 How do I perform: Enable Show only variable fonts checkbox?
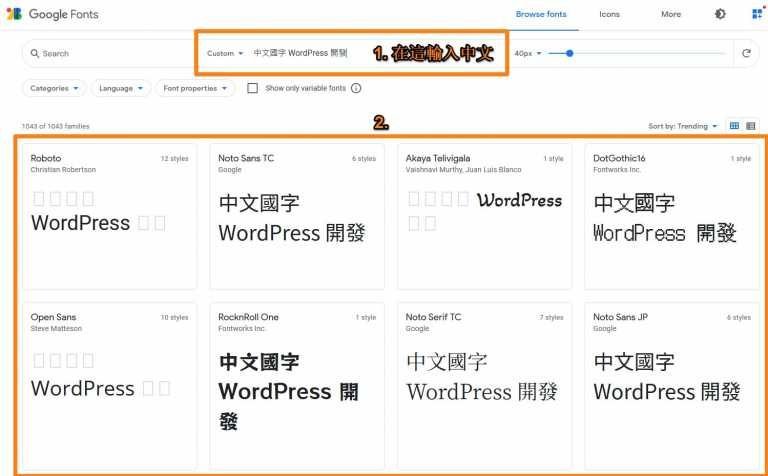pyautogui.click(x=253, y=88)
